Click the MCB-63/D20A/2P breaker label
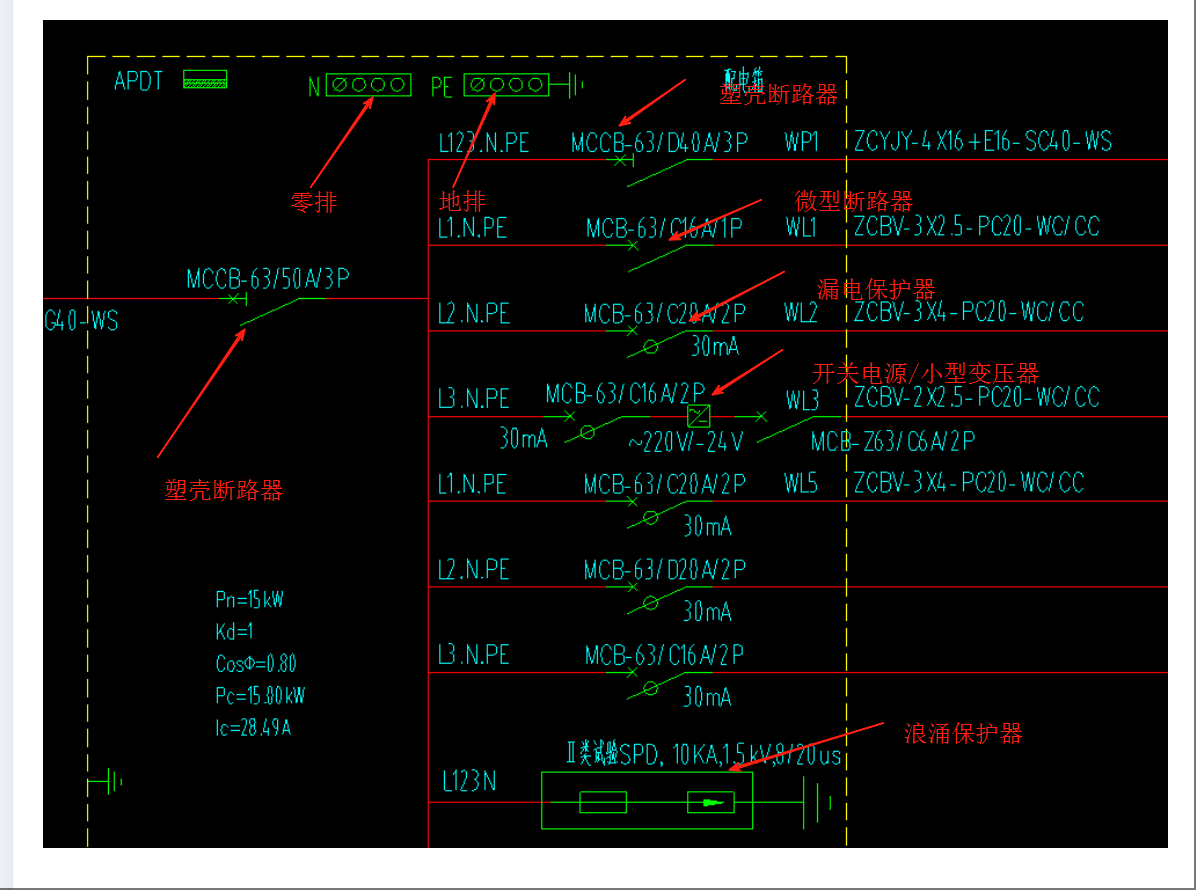This screenshot has width=1196, height=890. (664, 570)
